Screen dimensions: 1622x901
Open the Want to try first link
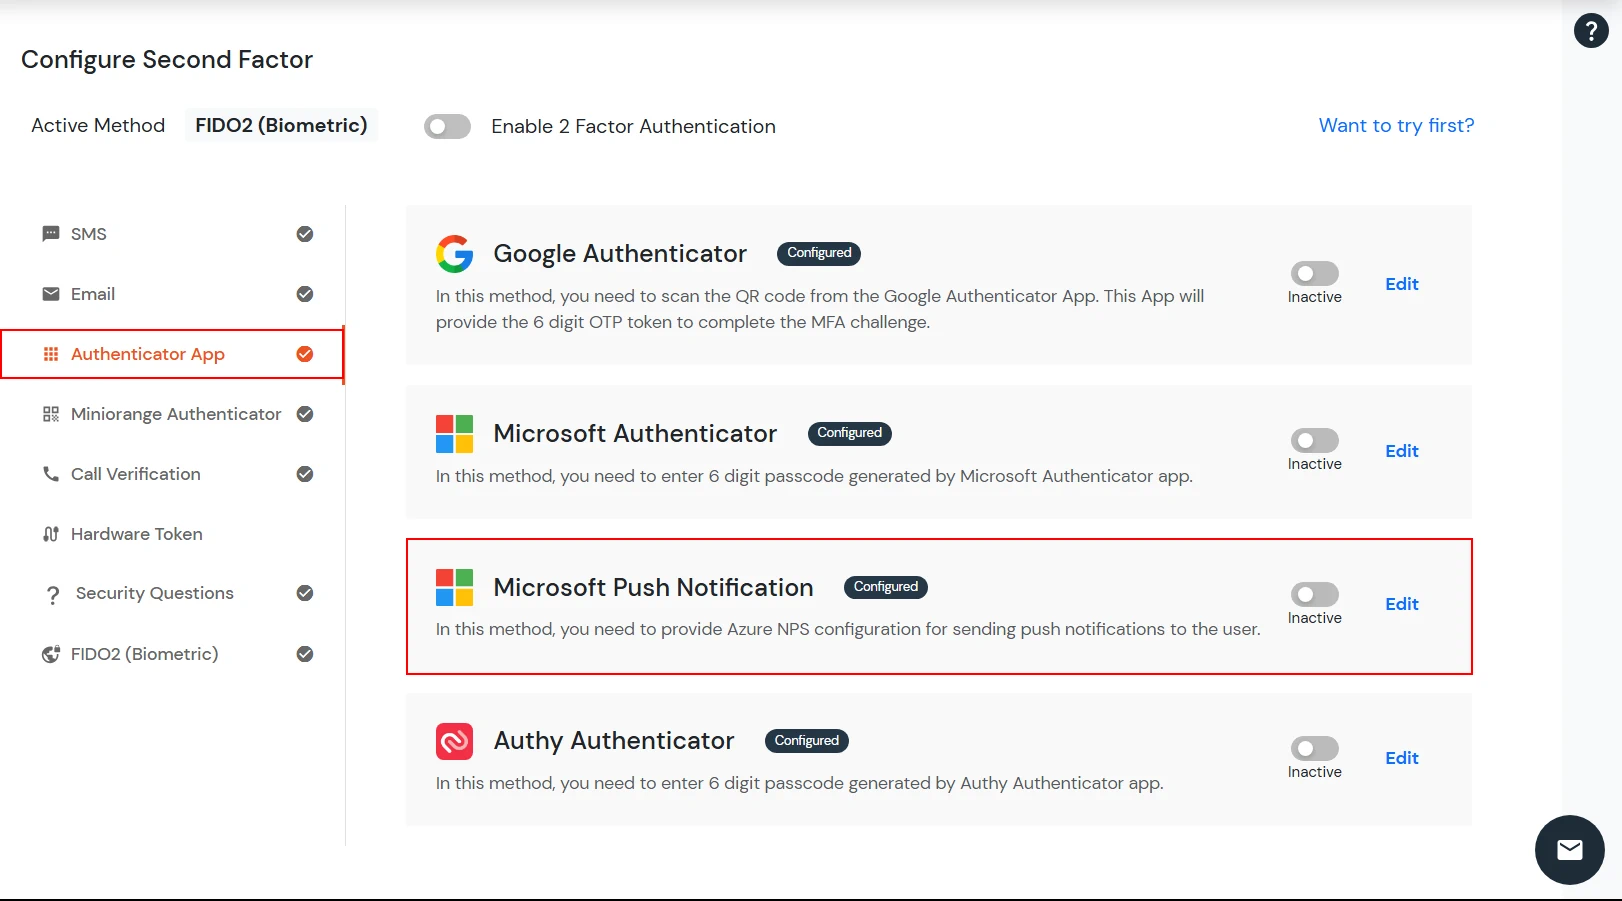coord(1396,125)
